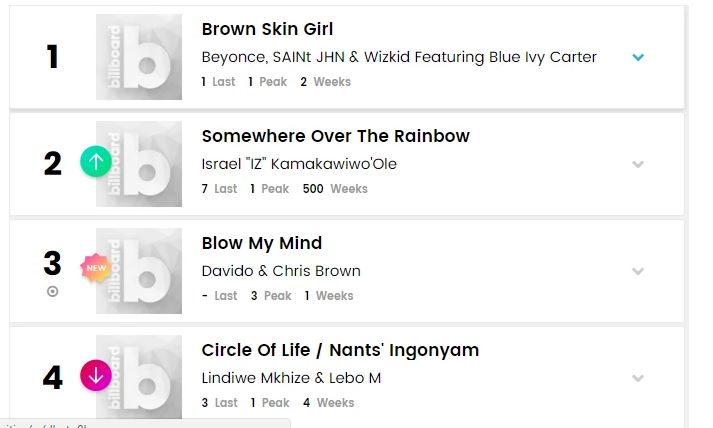Click the rank number 1 entry
Image resolution: width=713 pixels, height=428 pixels.
point(53,57)
